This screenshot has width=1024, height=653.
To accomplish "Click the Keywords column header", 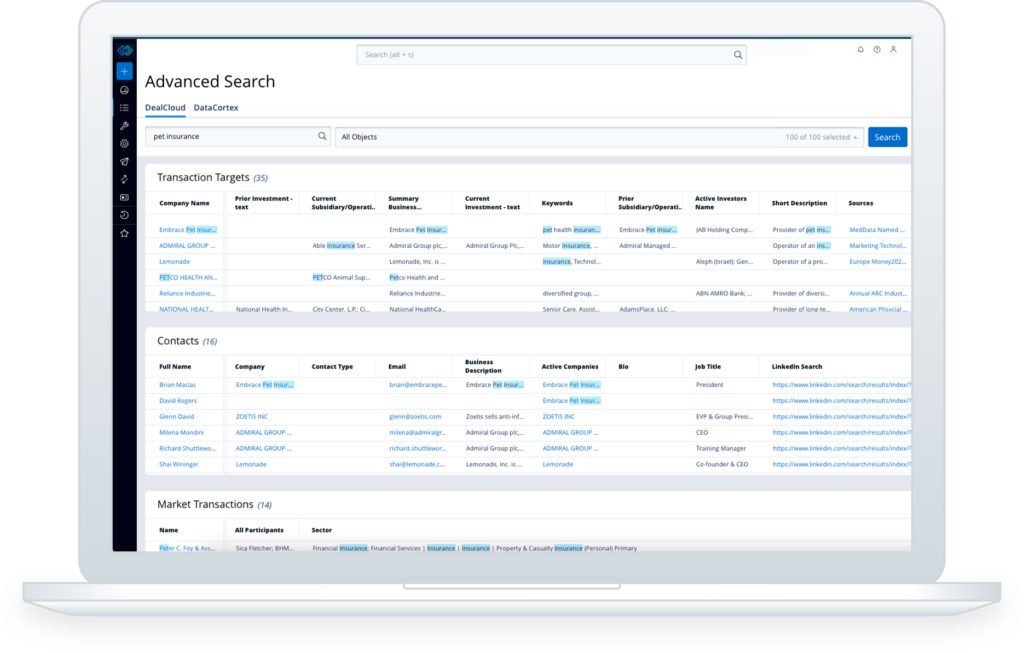I will tap(557, 203).
